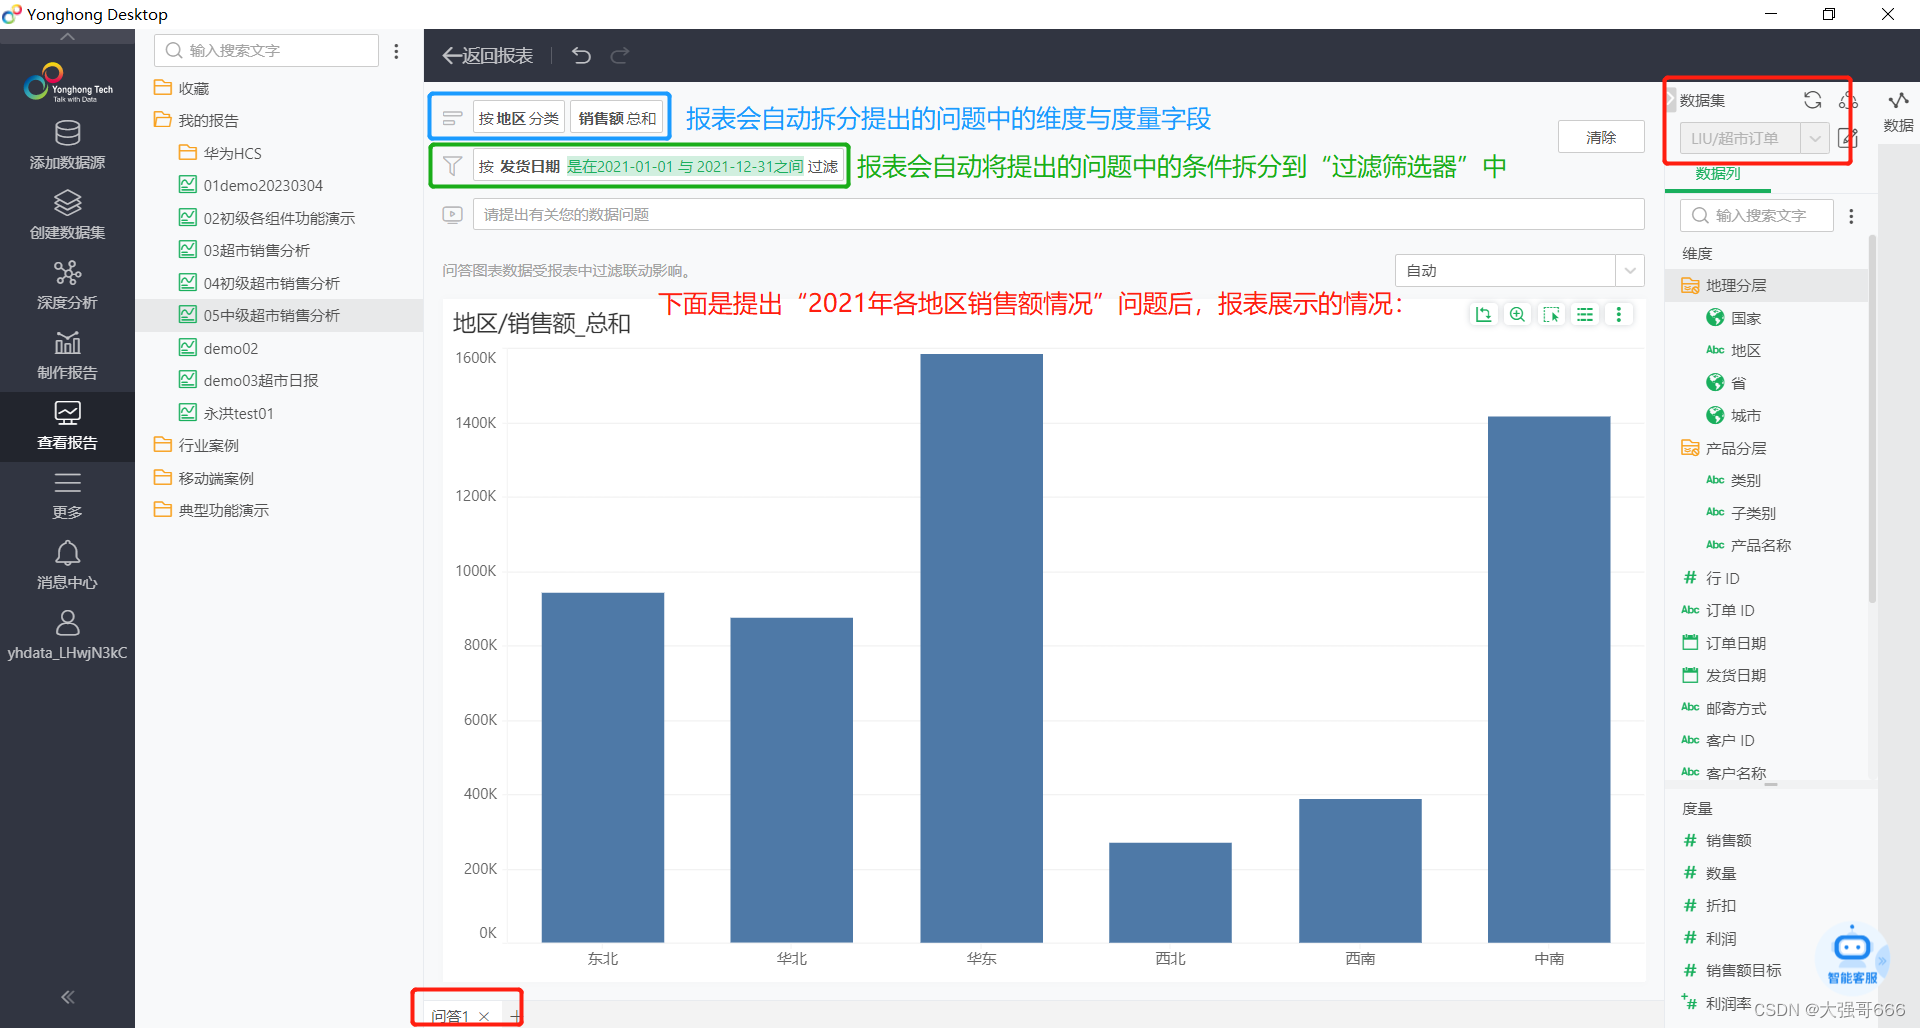
Task: Select the 数据列 tab
Action: coord(1718,173)
